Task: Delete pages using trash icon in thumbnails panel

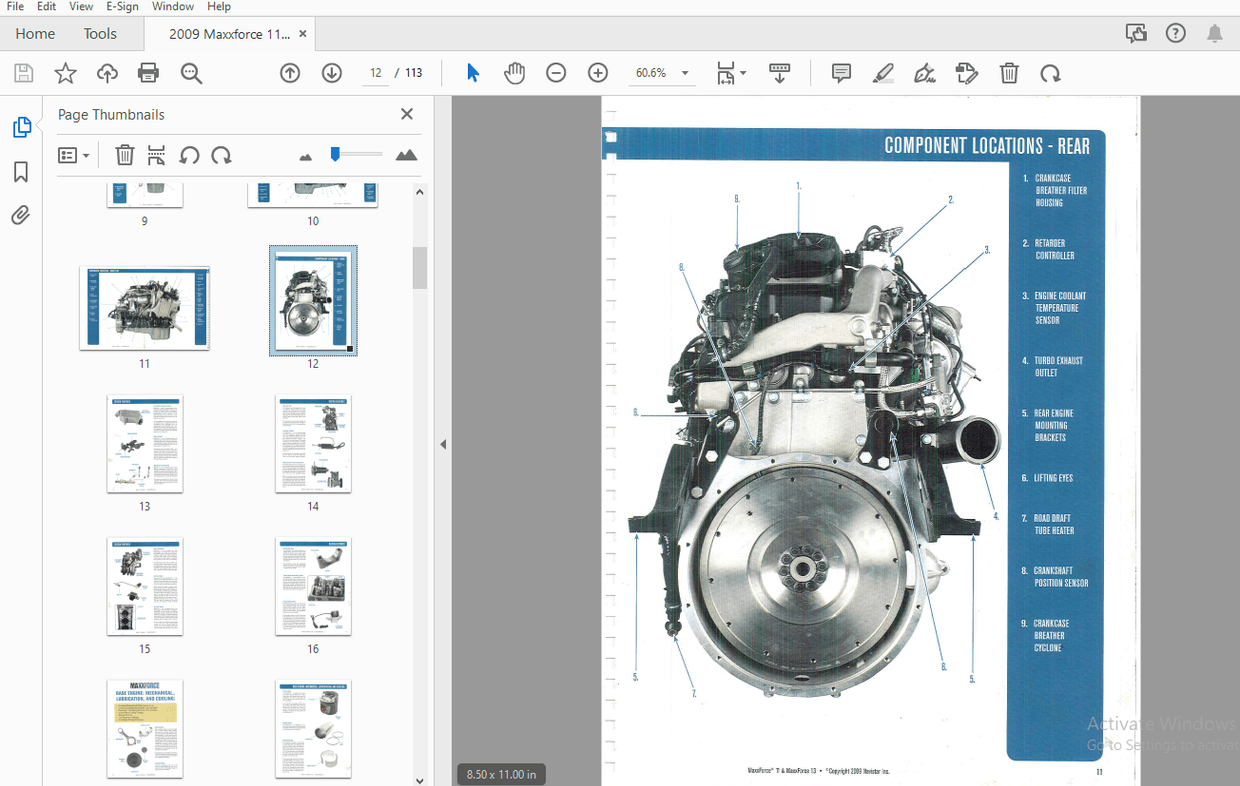Action: 124,154
